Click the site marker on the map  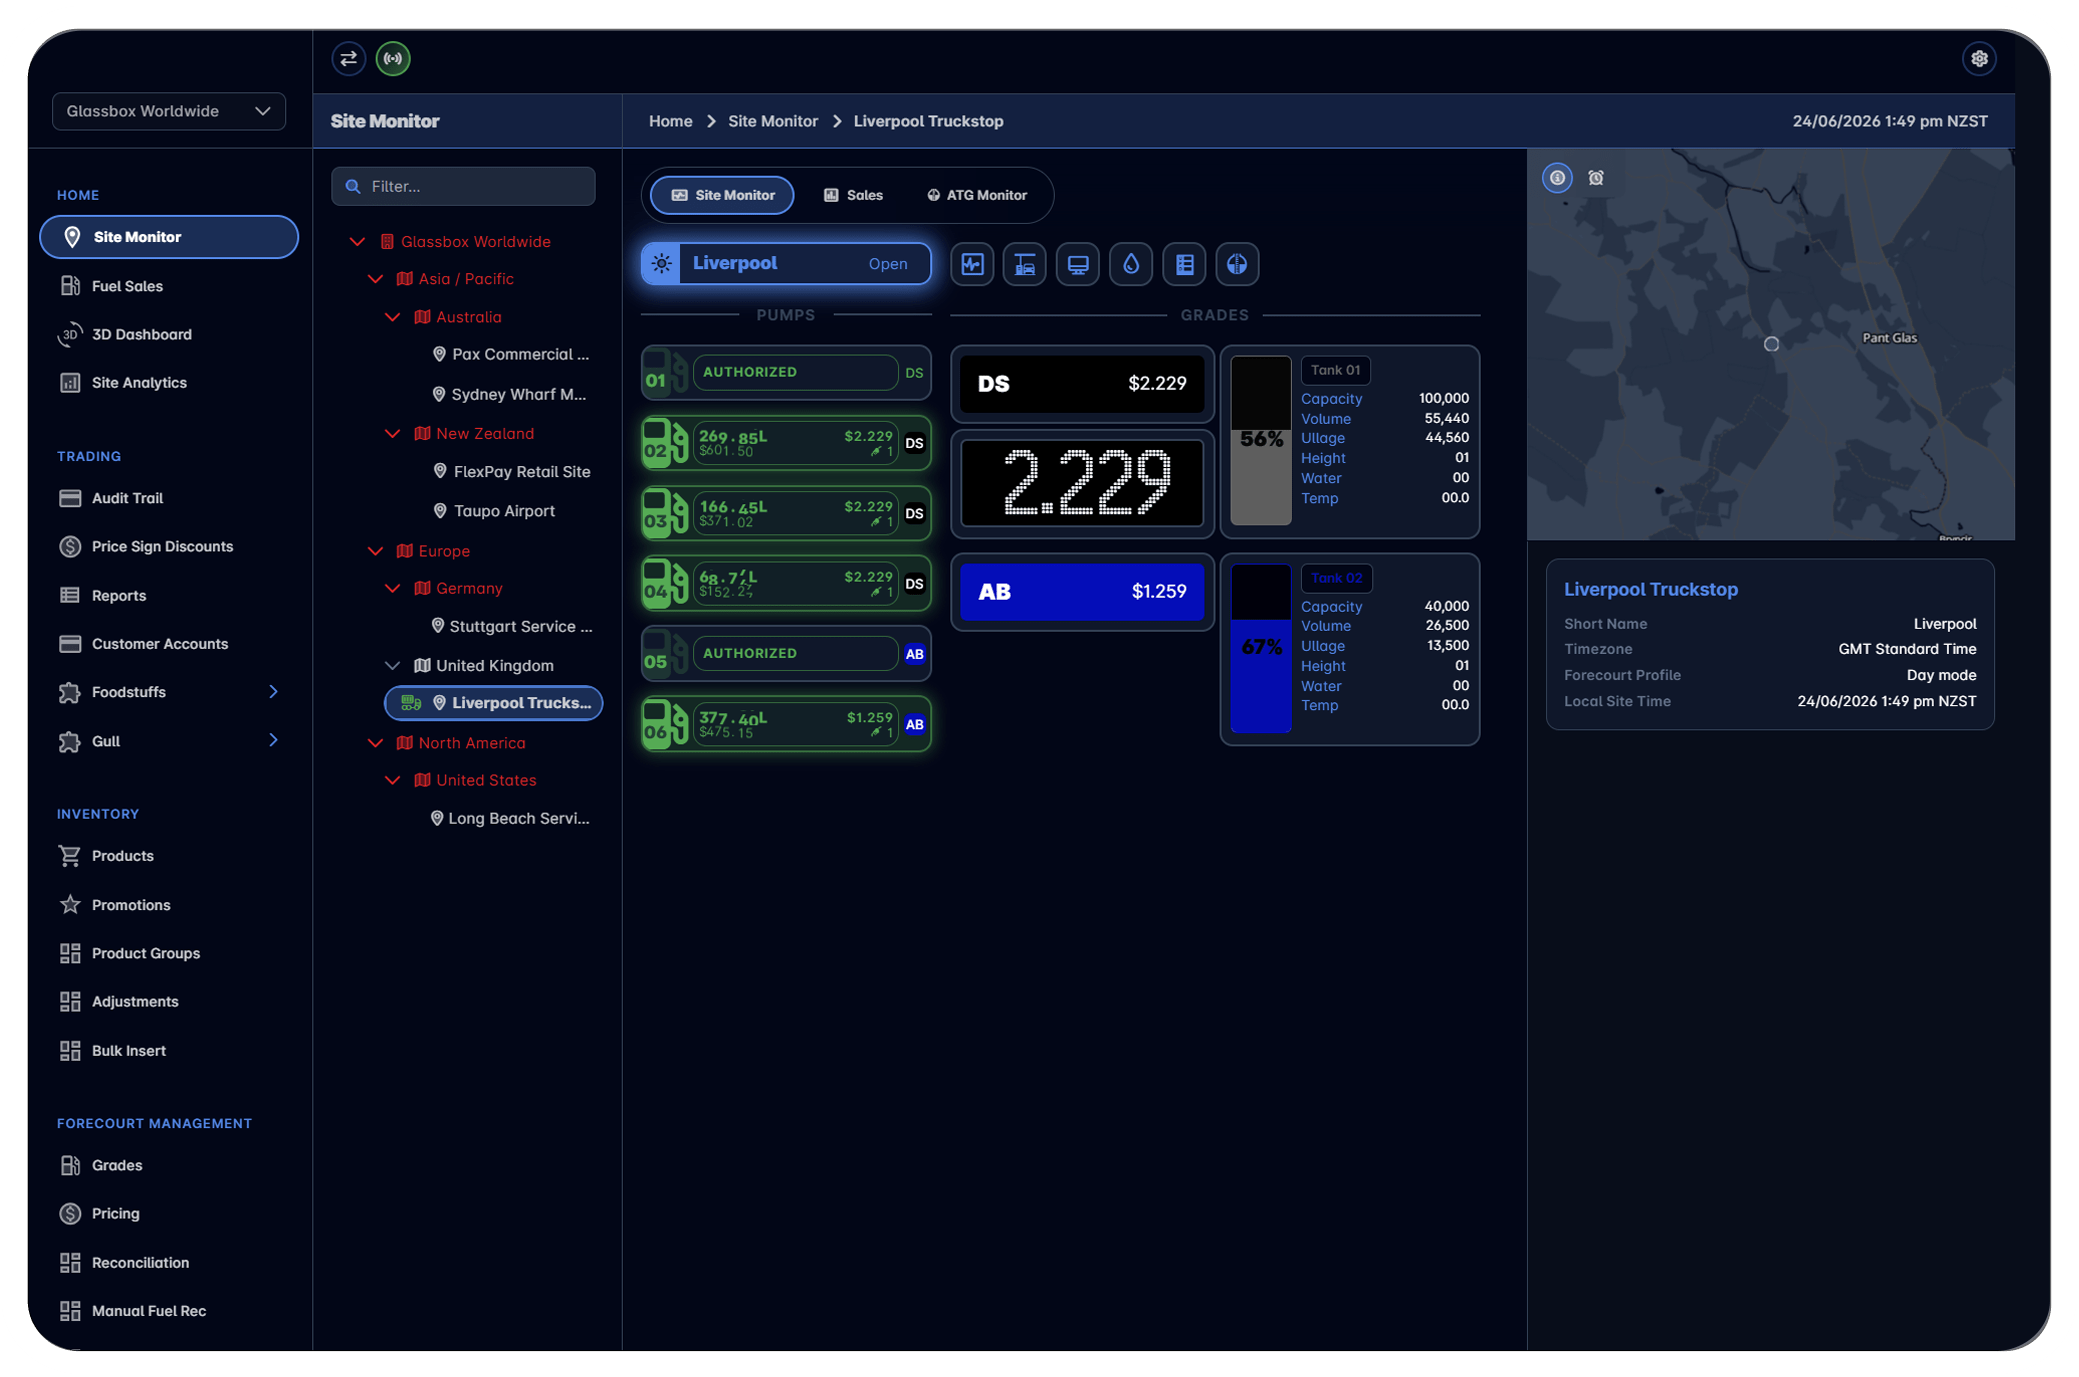point(1771,344)
